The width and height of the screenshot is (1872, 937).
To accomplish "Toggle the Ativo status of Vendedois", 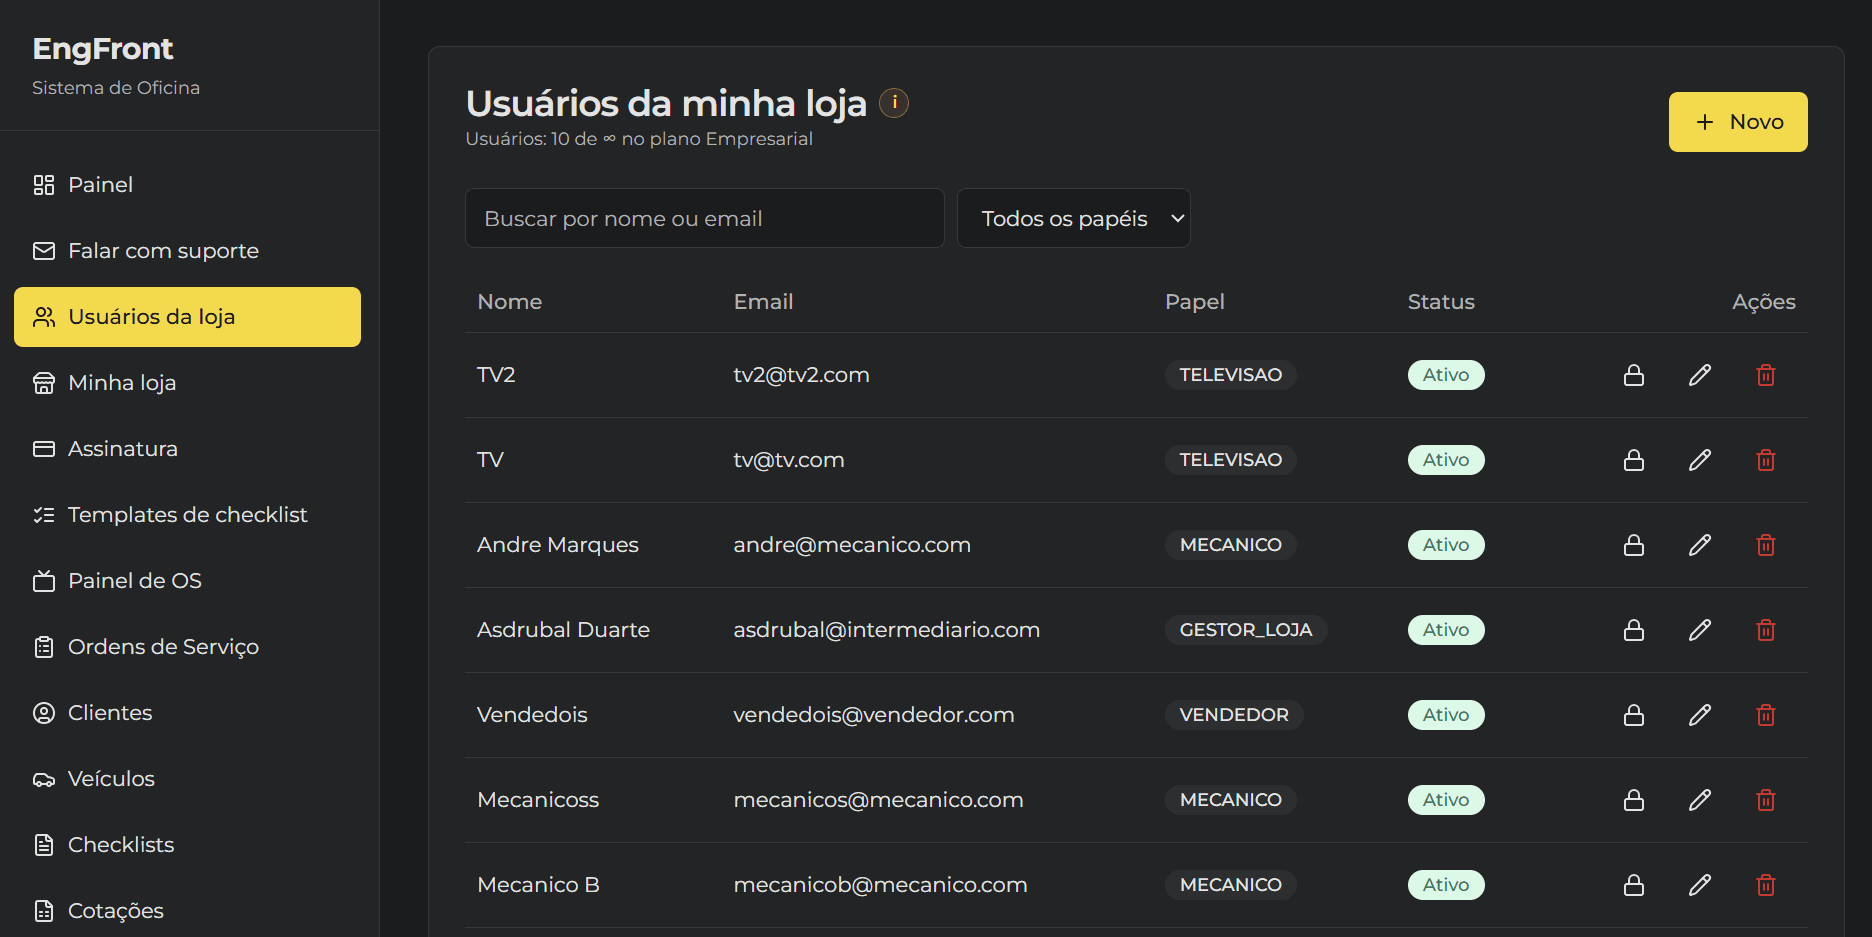I will click(x=1446, y=714).
